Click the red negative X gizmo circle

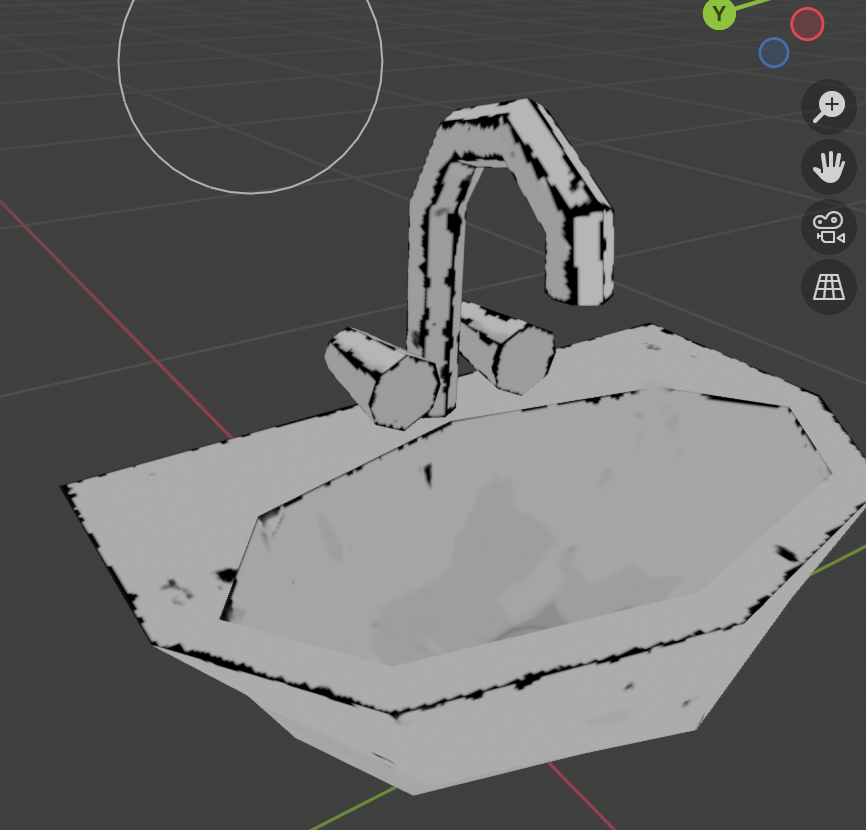pos(807,23)
